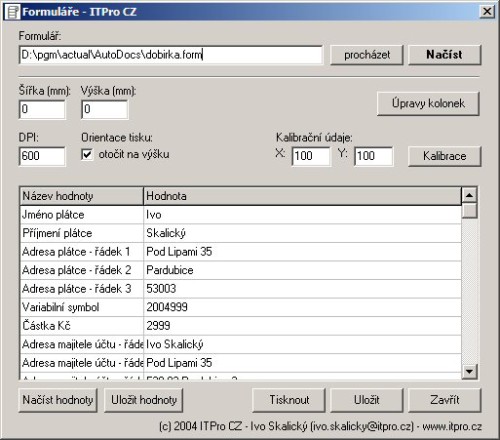Screen dimensions: 500x440
Task: Click the 'Zavřít' button
Action: pos(444,400)
